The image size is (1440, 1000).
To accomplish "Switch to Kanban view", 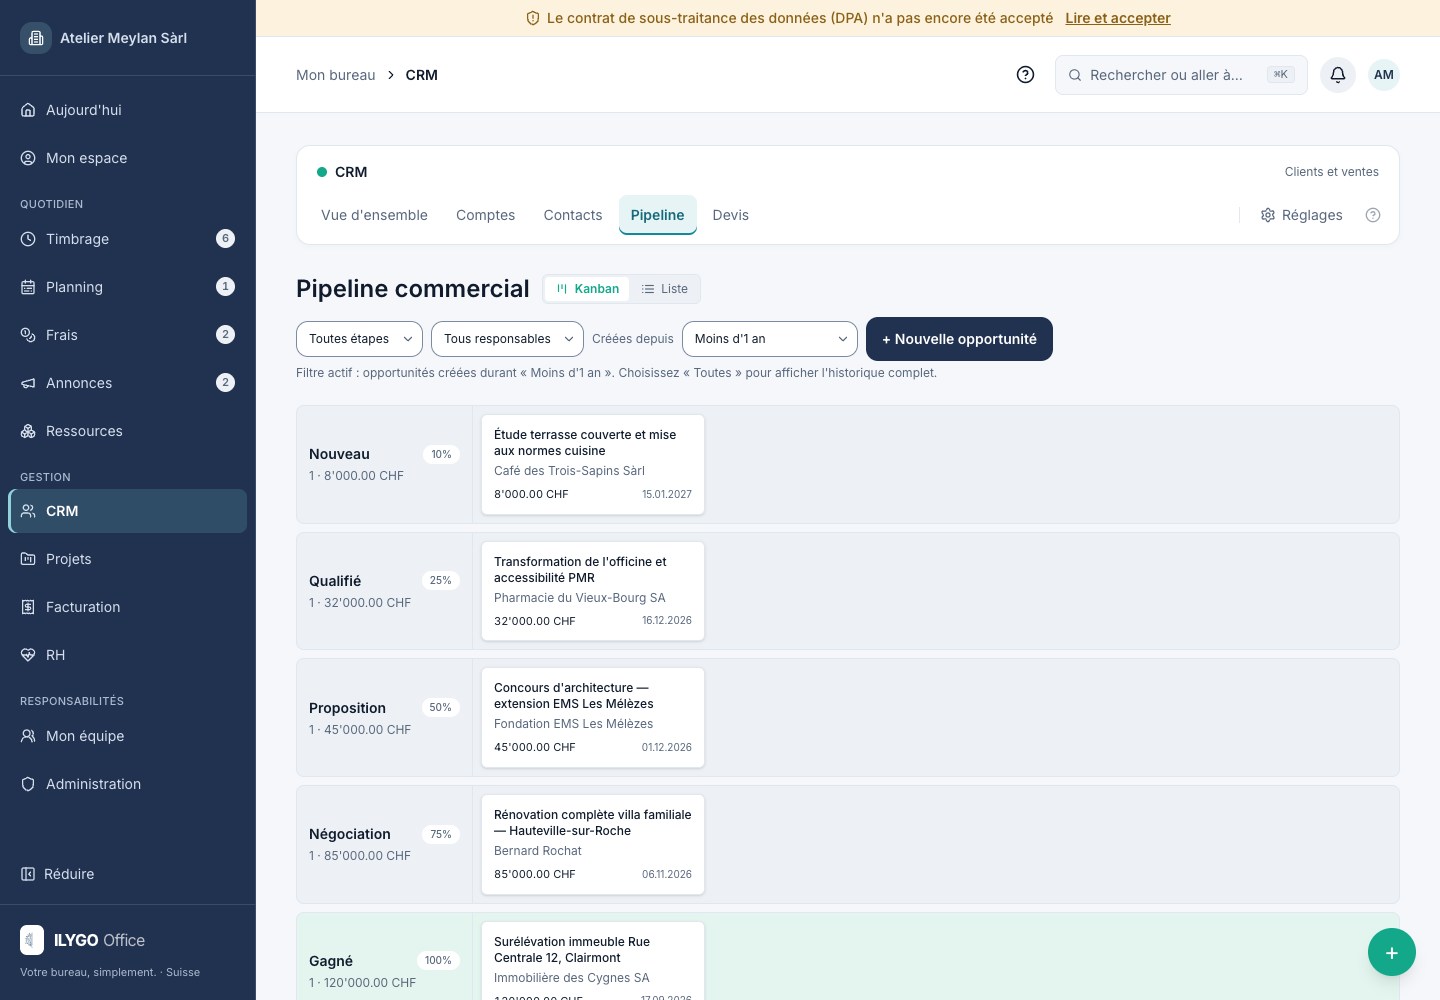I will tap(588, 289).
